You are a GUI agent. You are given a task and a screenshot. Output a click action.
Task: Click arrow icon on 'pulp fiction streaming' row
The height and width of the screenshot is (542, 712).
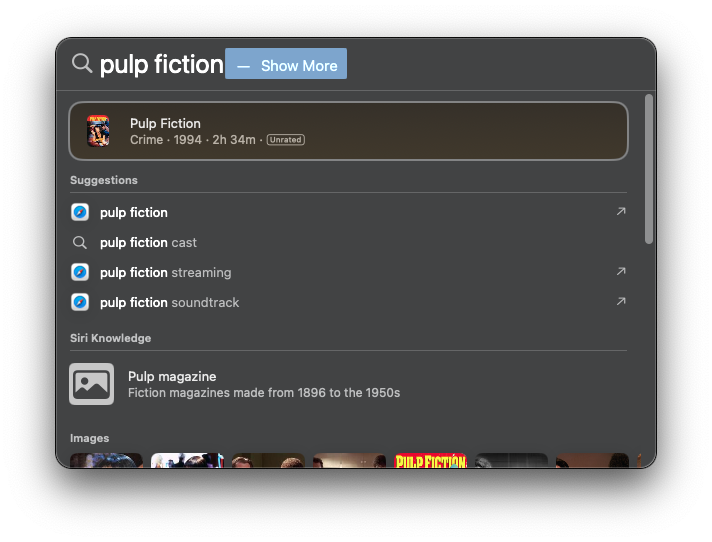tap(621, 271)
